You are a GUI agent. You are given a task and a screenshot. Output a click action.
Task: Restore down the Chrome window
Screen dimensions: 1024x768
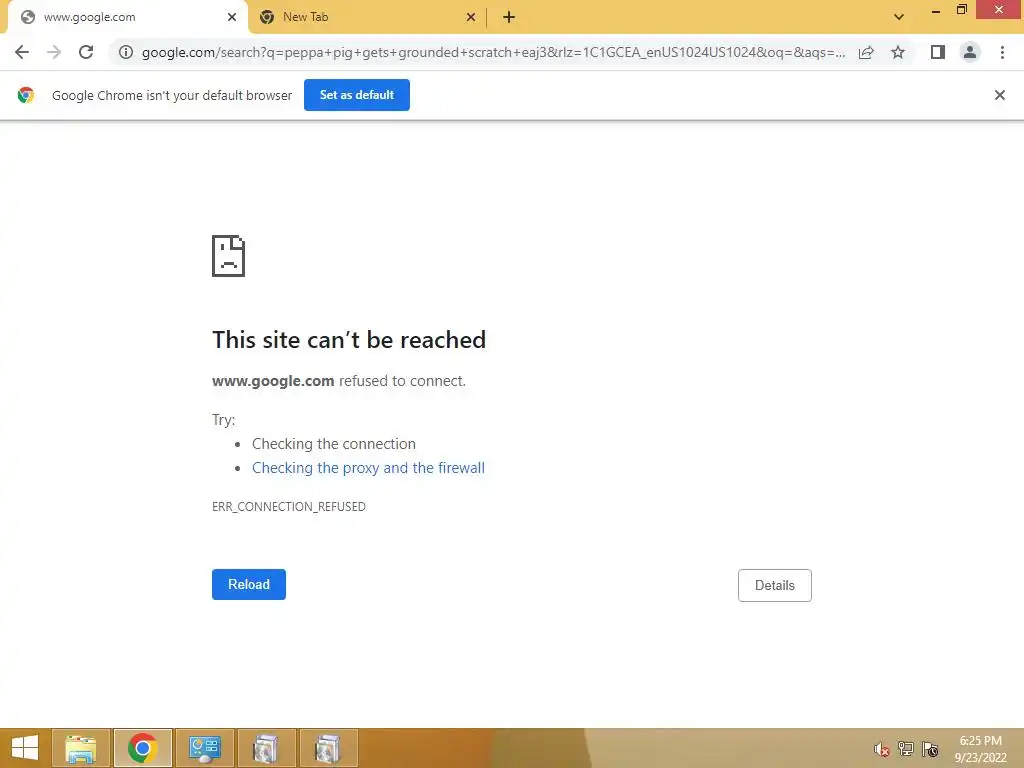(961, 10)
